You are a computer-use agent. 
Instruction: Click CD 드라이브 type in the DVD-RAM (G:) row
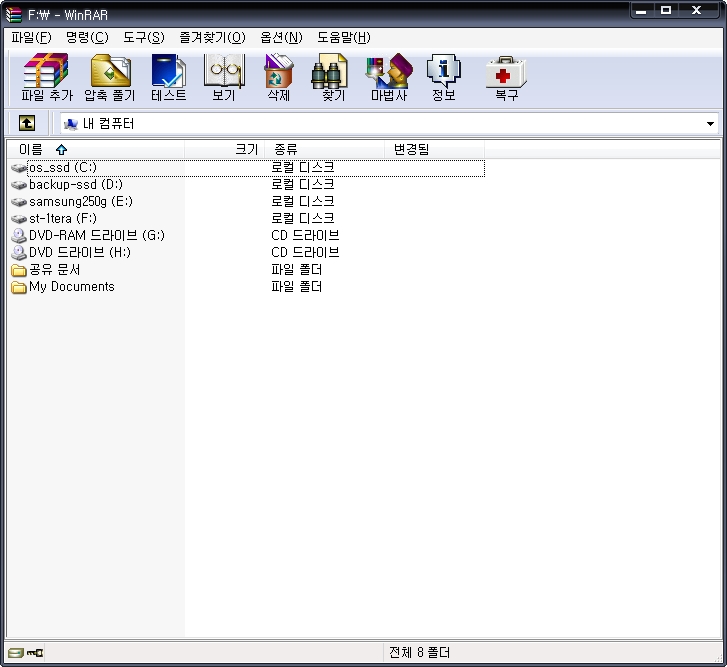(305, 235)
